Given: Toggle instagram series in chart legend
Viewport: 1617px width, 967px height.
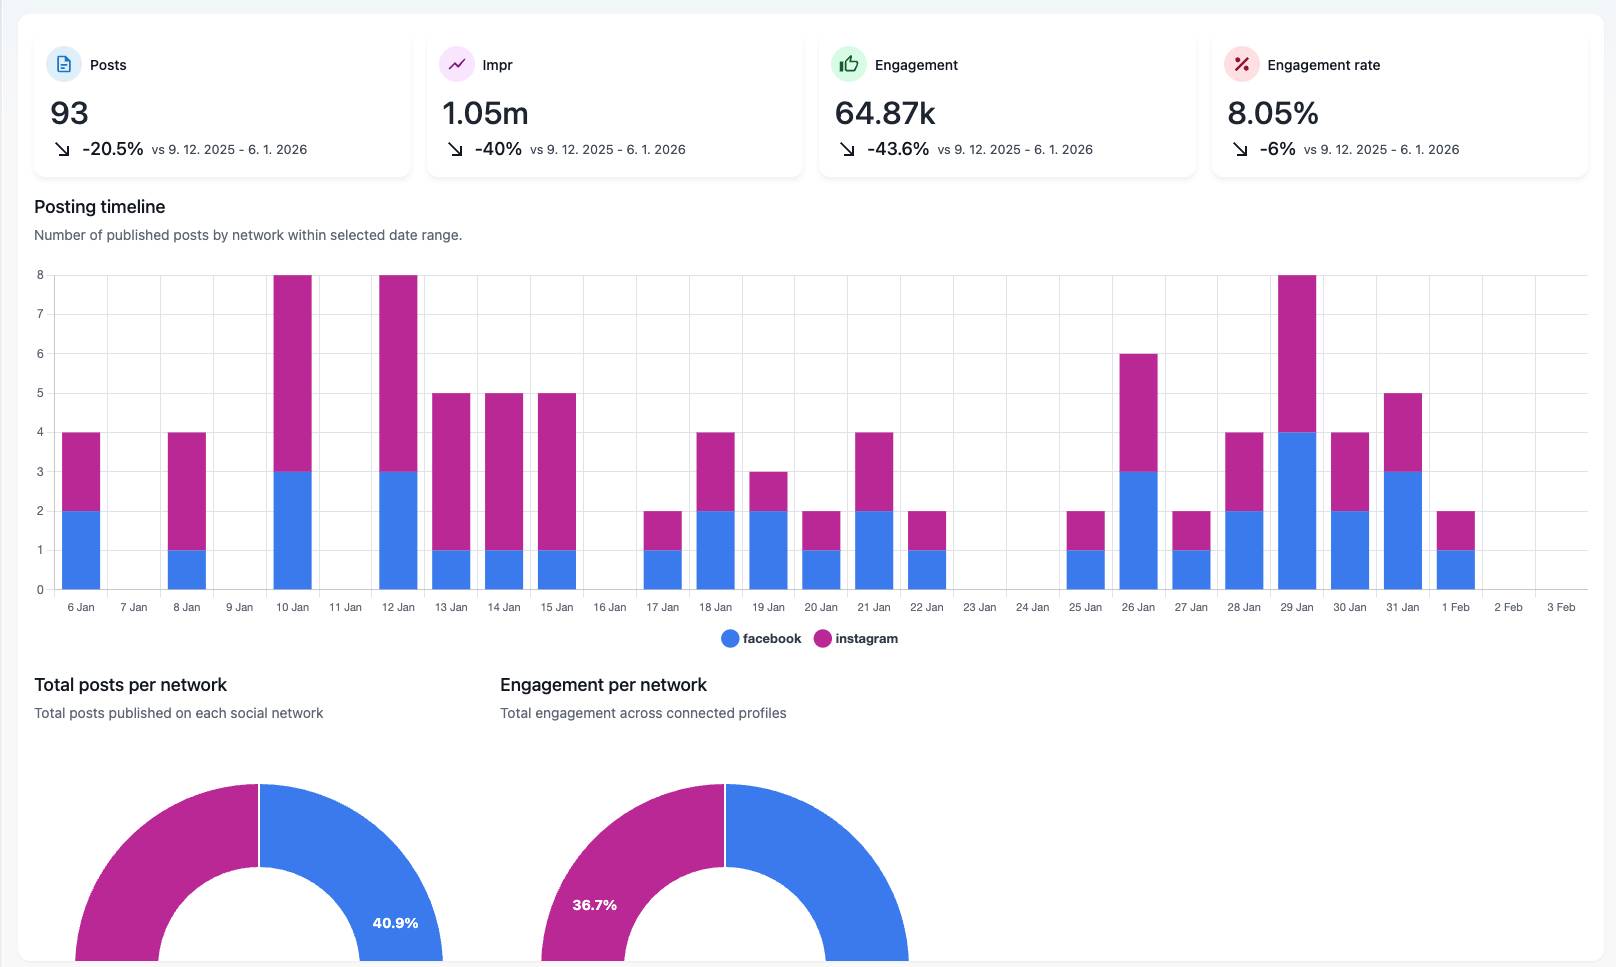Looking at the screenshot, I should pos(856,639).
